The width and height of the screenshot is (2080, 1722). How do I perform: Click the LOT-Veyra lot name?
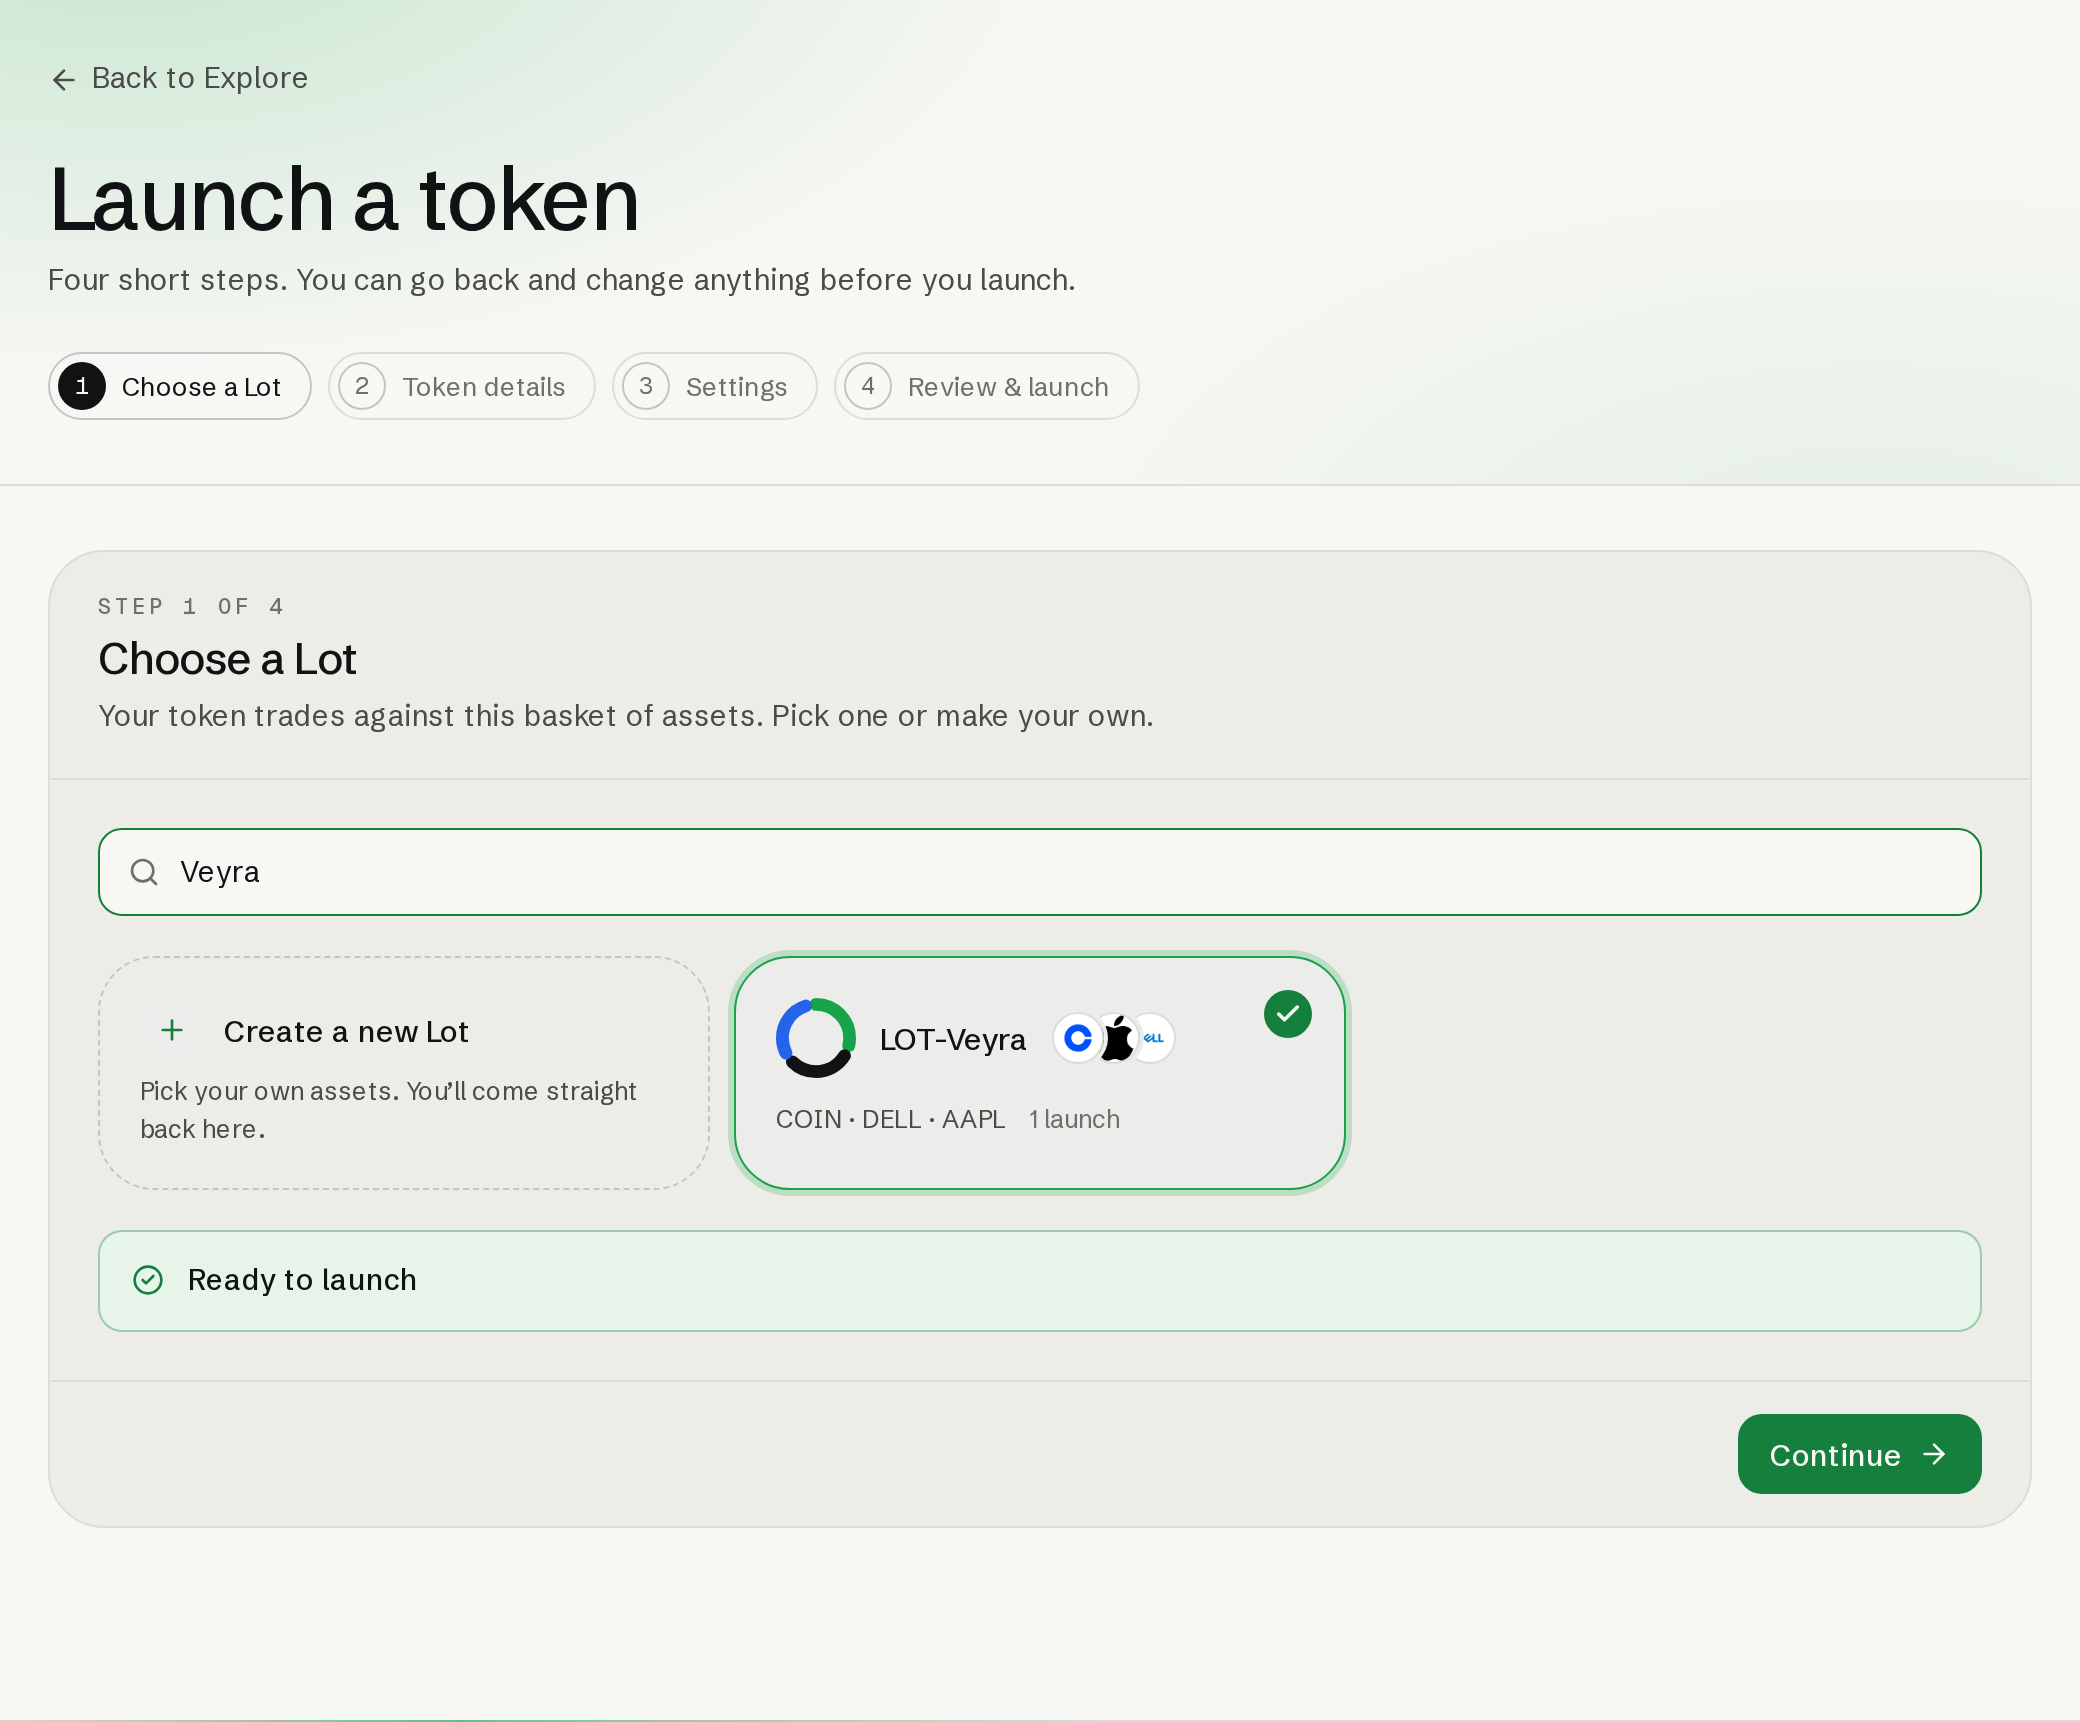point(953,1039)
